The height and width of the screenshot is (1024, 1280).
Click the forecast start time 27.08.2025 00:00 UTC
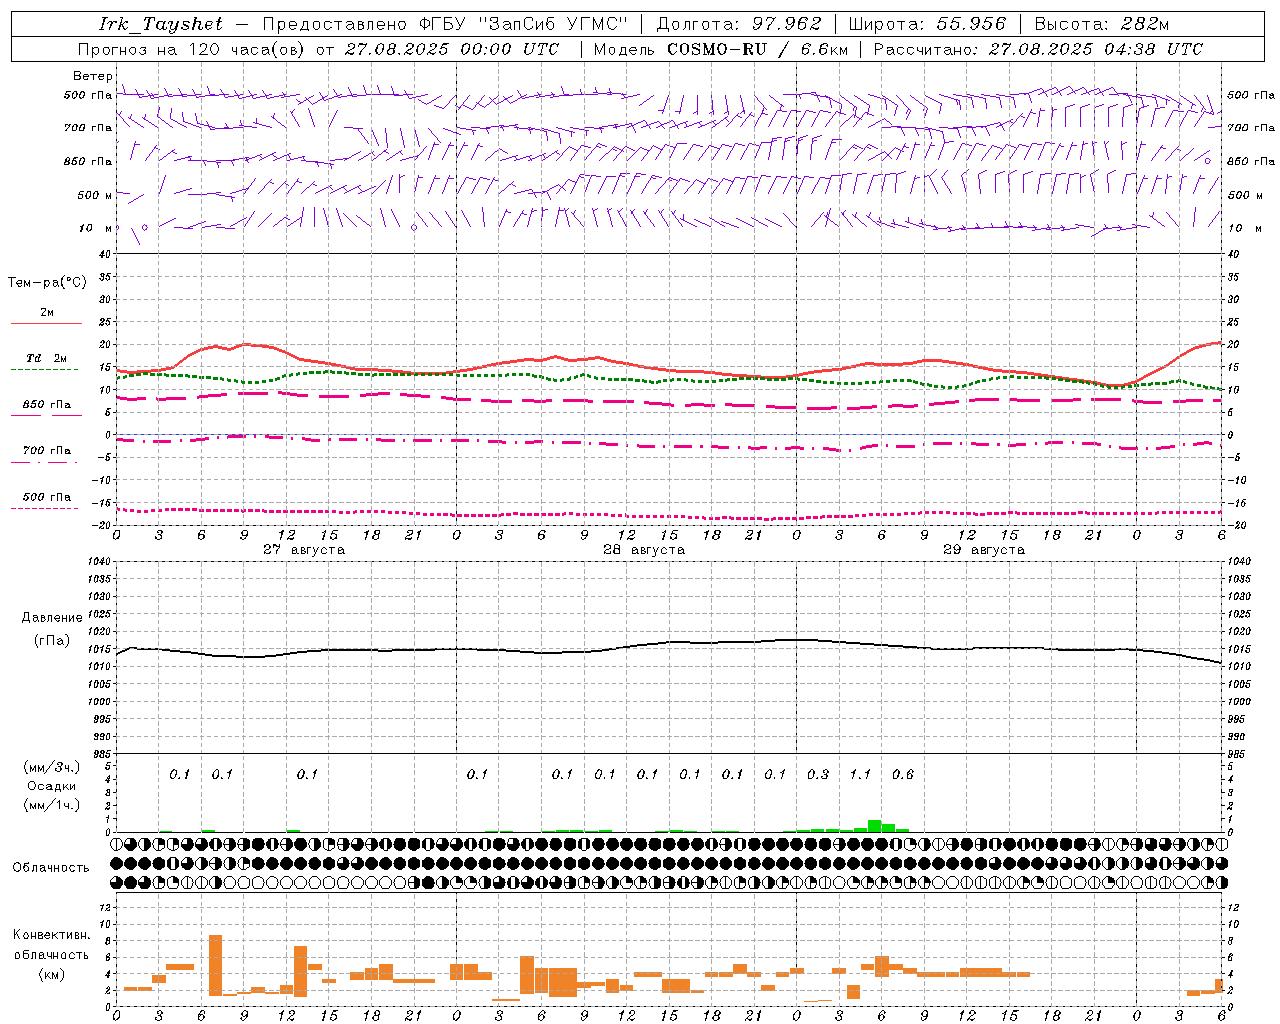coord(452,49)
